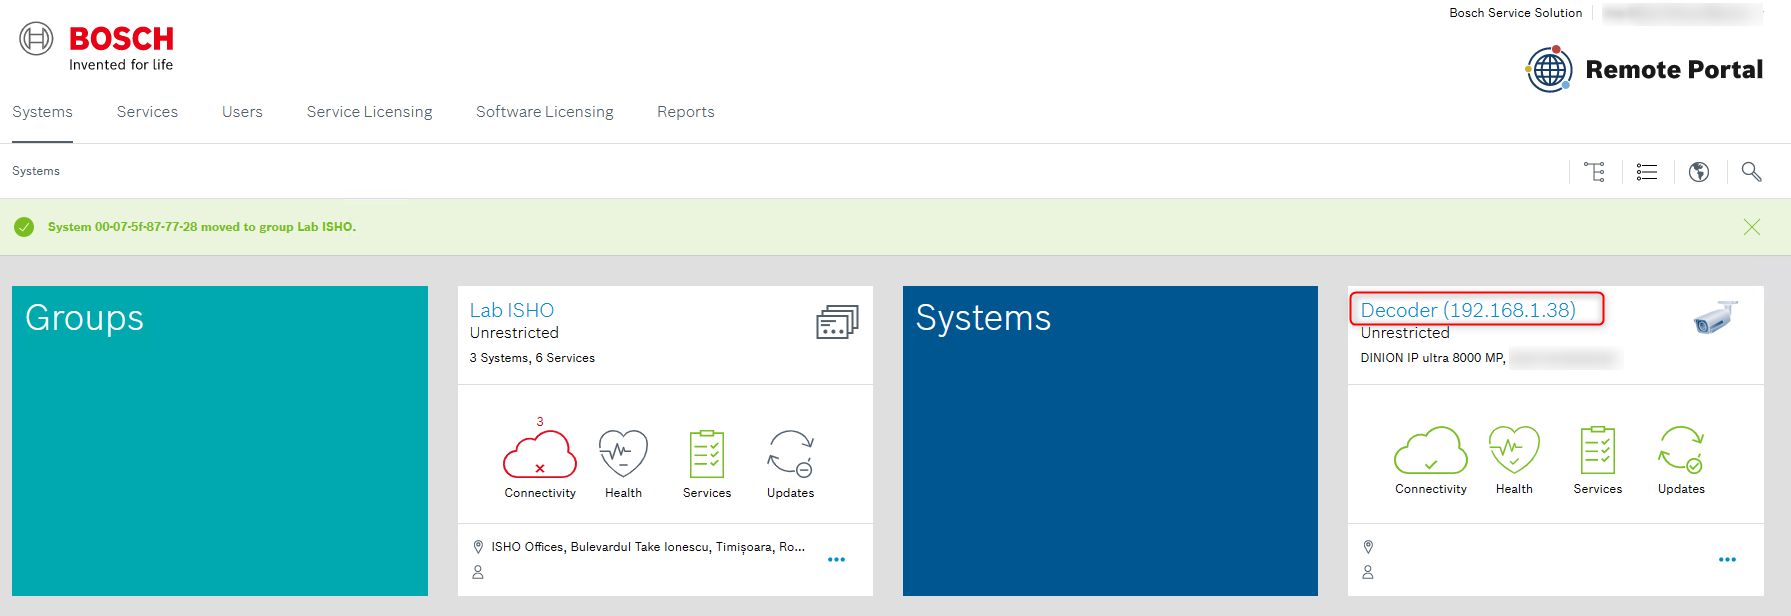Click the Bosch logo
1791x616 pixels.
click(96, 47)
